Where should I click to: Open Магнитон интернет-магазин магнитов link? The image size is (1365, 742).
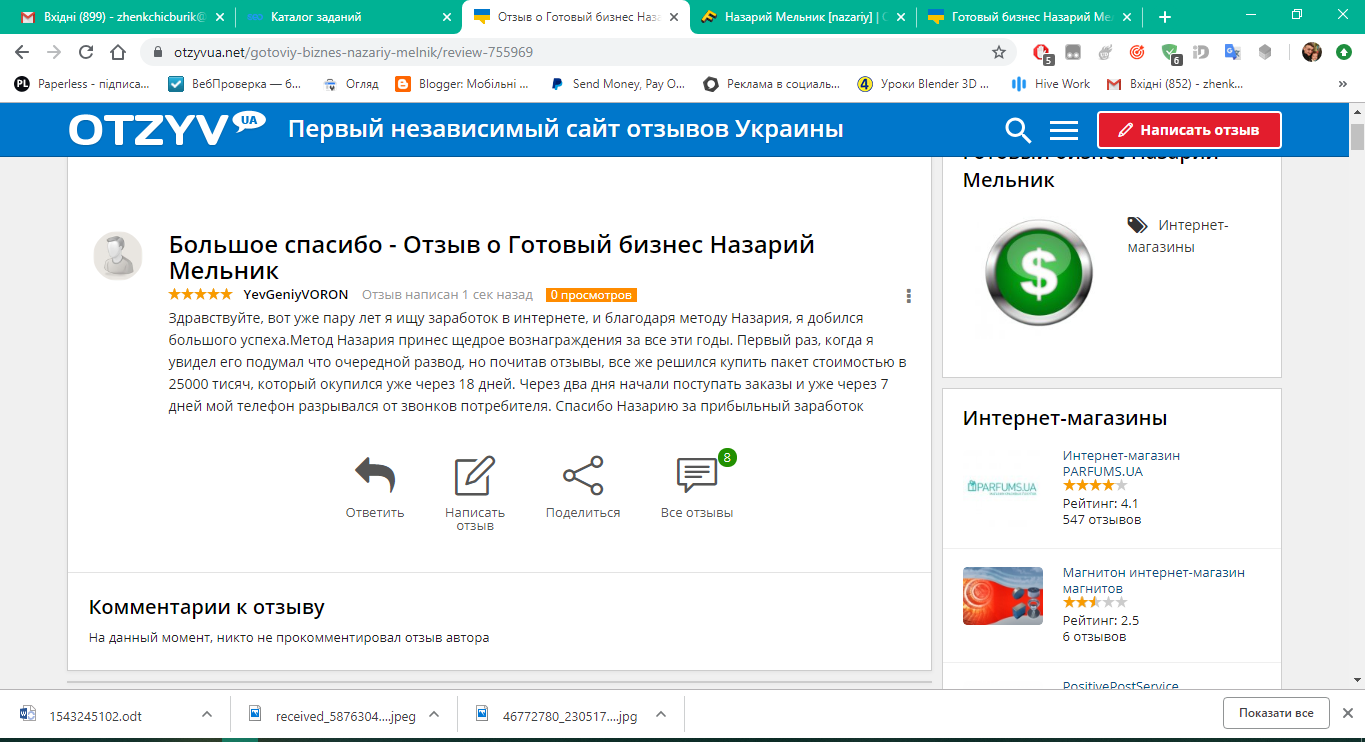click(1154, 581)
